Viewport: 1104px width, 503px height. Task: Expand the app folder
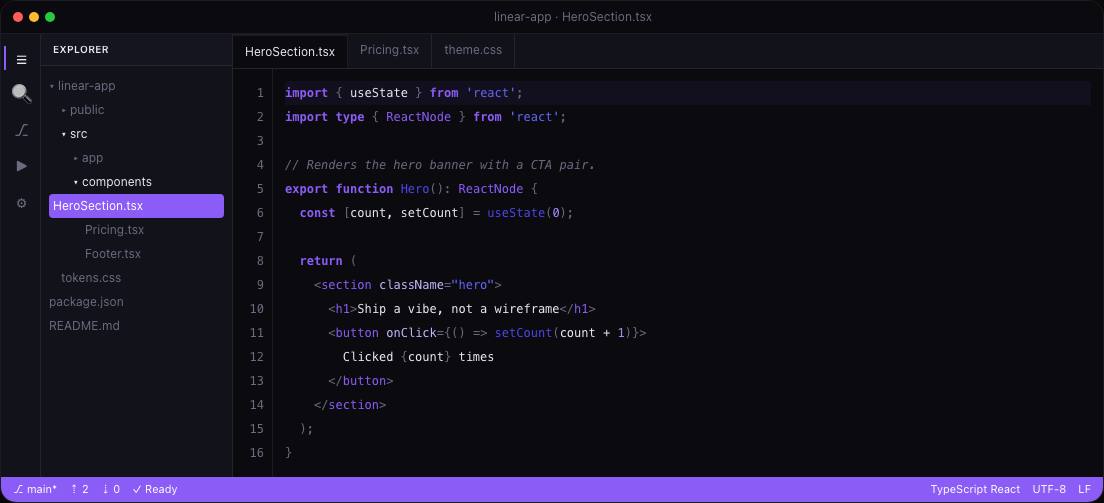click(88, 158)
